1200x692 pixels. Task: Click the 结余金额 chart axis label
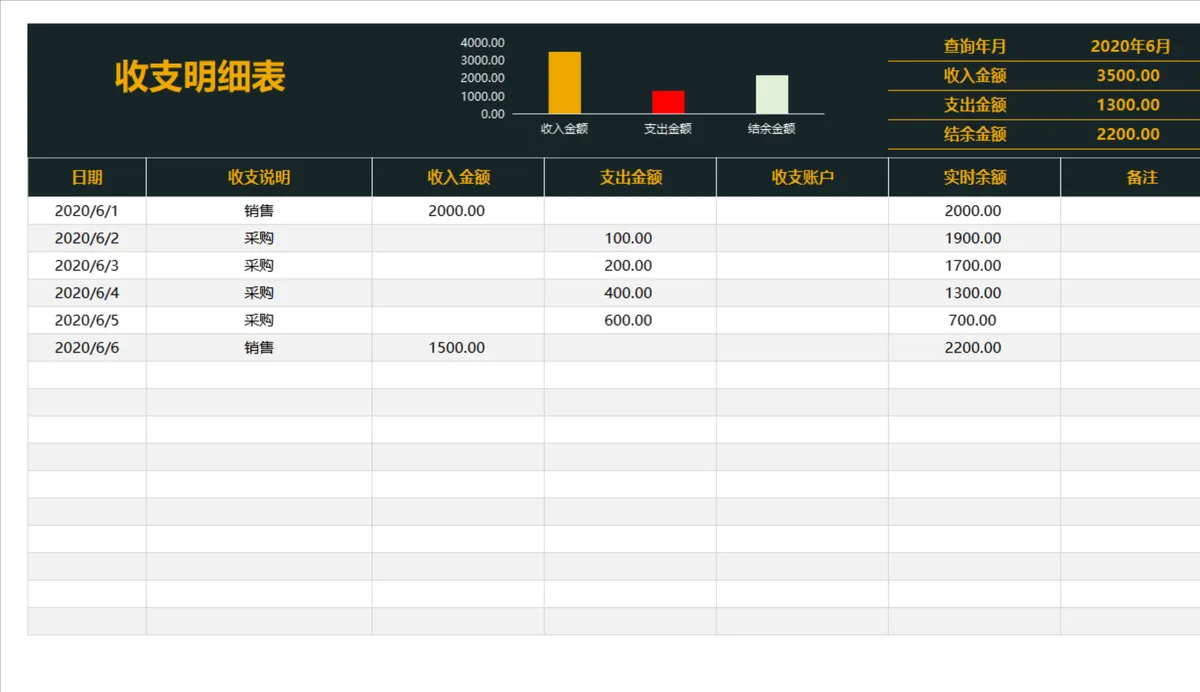(772, 129)
